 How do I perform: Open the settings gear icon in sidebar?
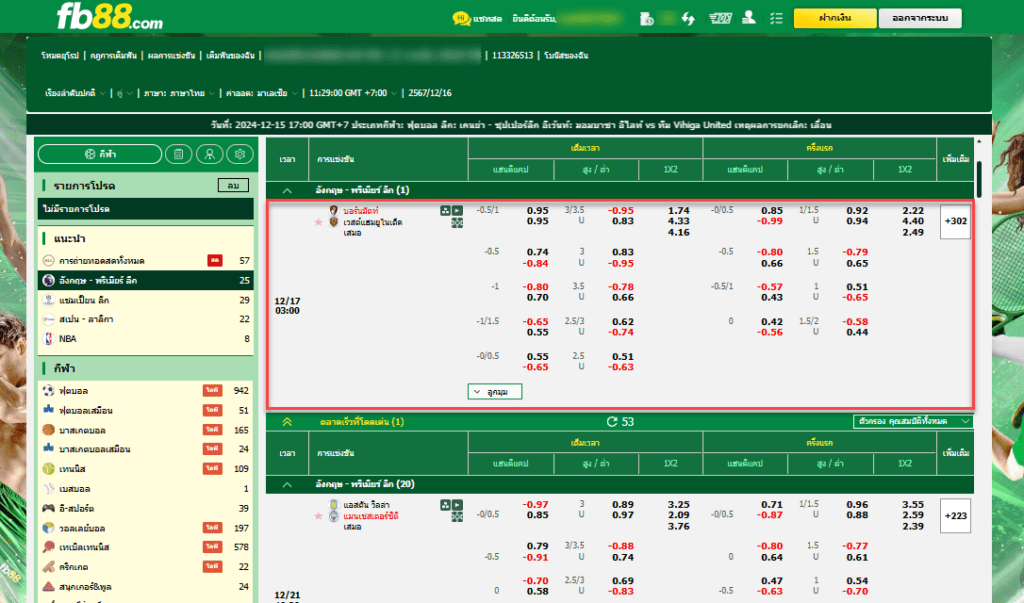240,154
